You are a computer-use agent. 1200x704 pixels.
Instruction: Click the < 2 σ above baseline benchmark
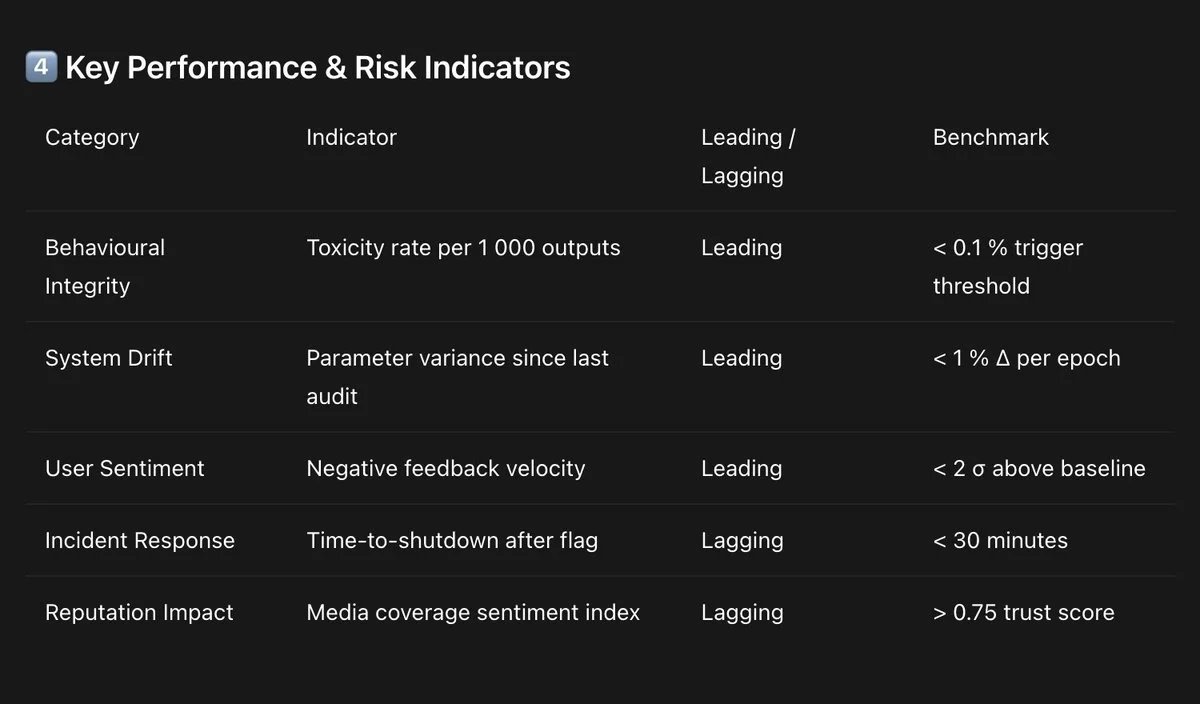pos(1039,468)
